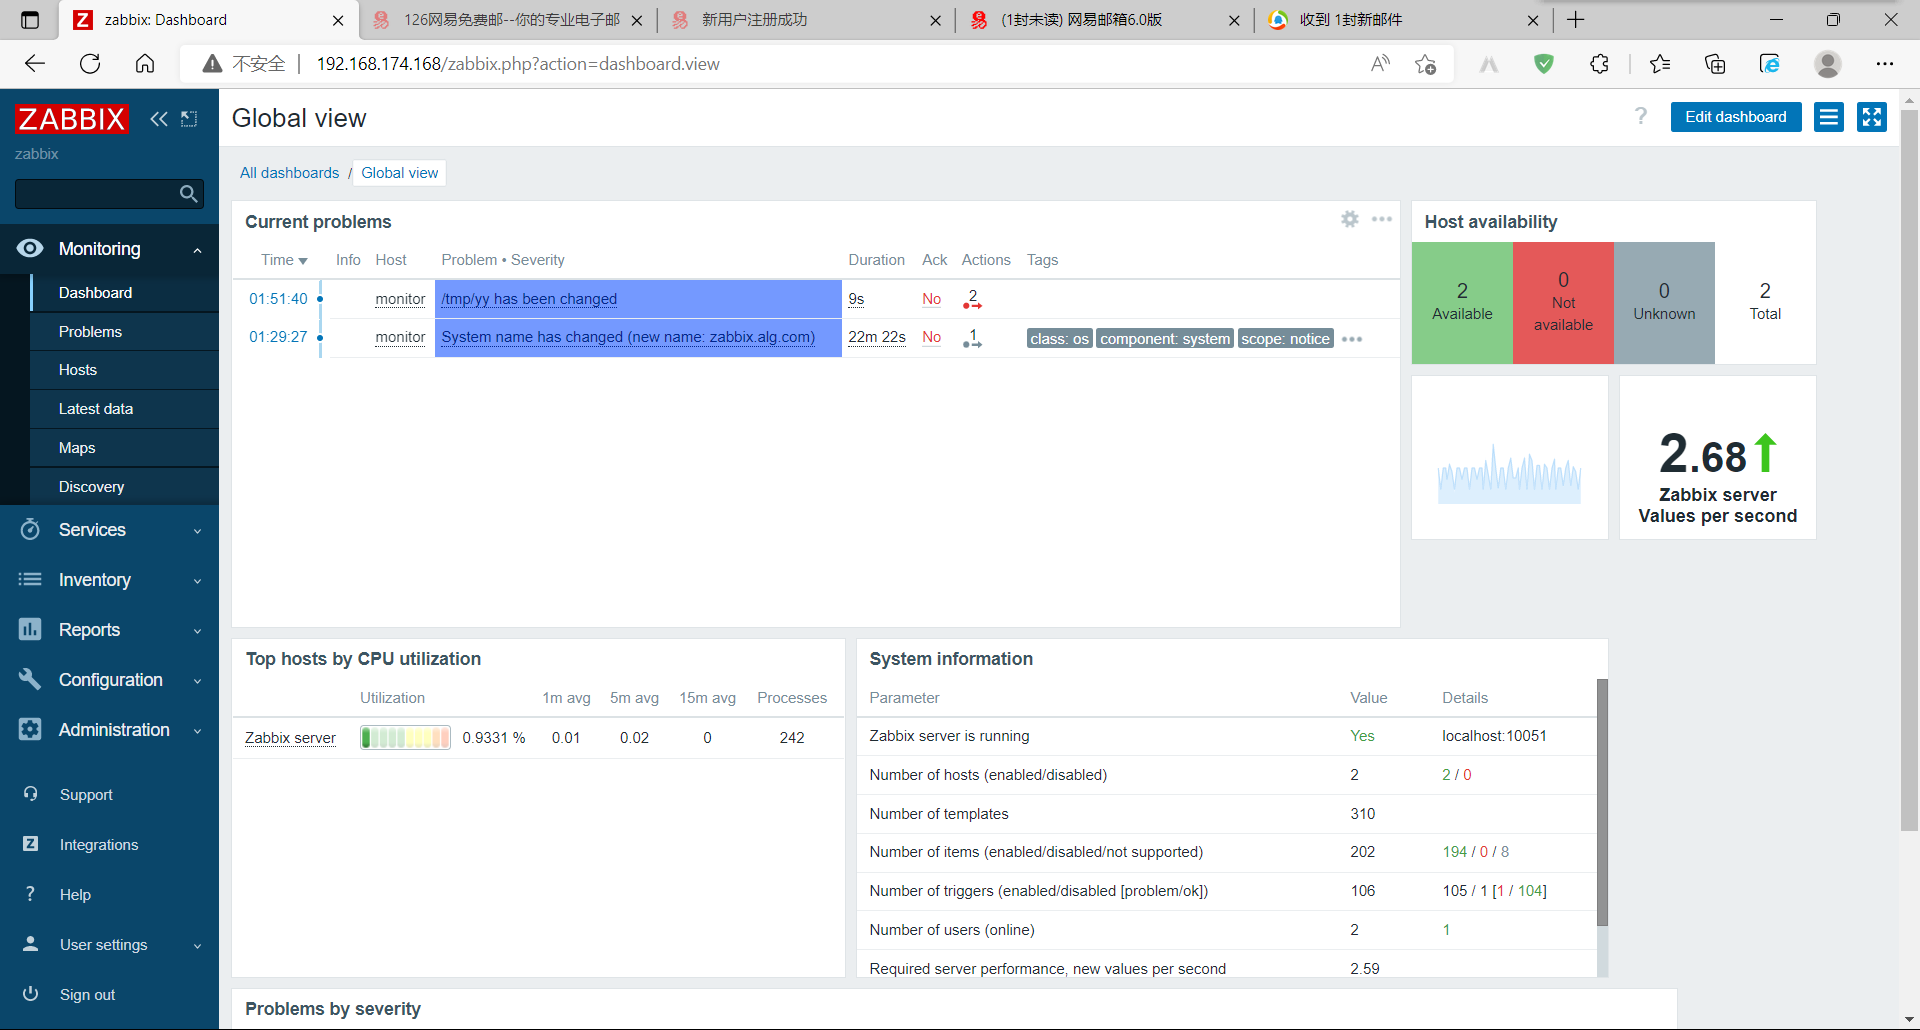Click the 'component: system' tag

click(1165, 339)
